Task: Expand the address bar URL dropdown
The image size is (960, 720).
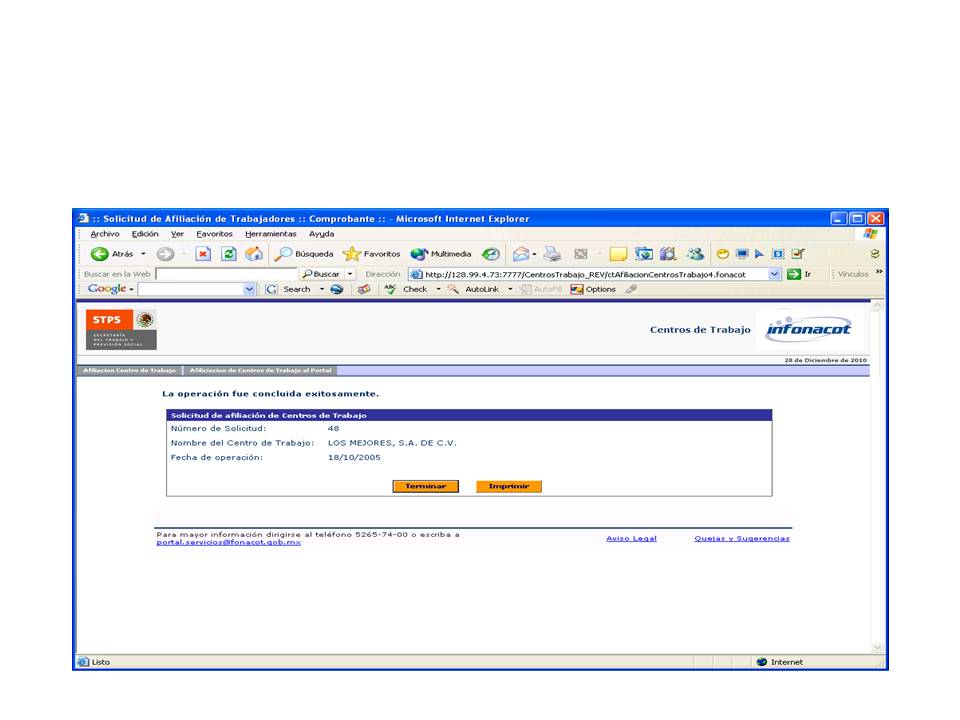Action: (774, 274)
